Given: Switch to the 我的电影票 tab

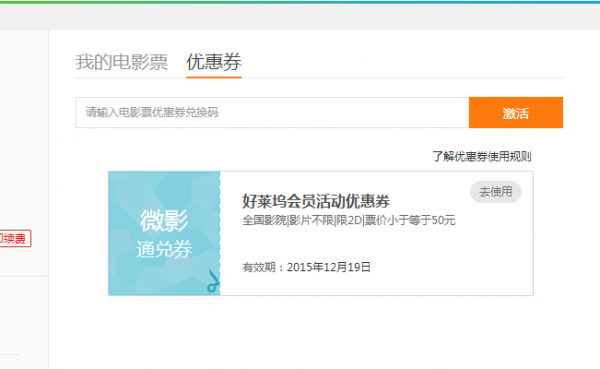Looking at the screenshot, I should [x=122, y=62].
